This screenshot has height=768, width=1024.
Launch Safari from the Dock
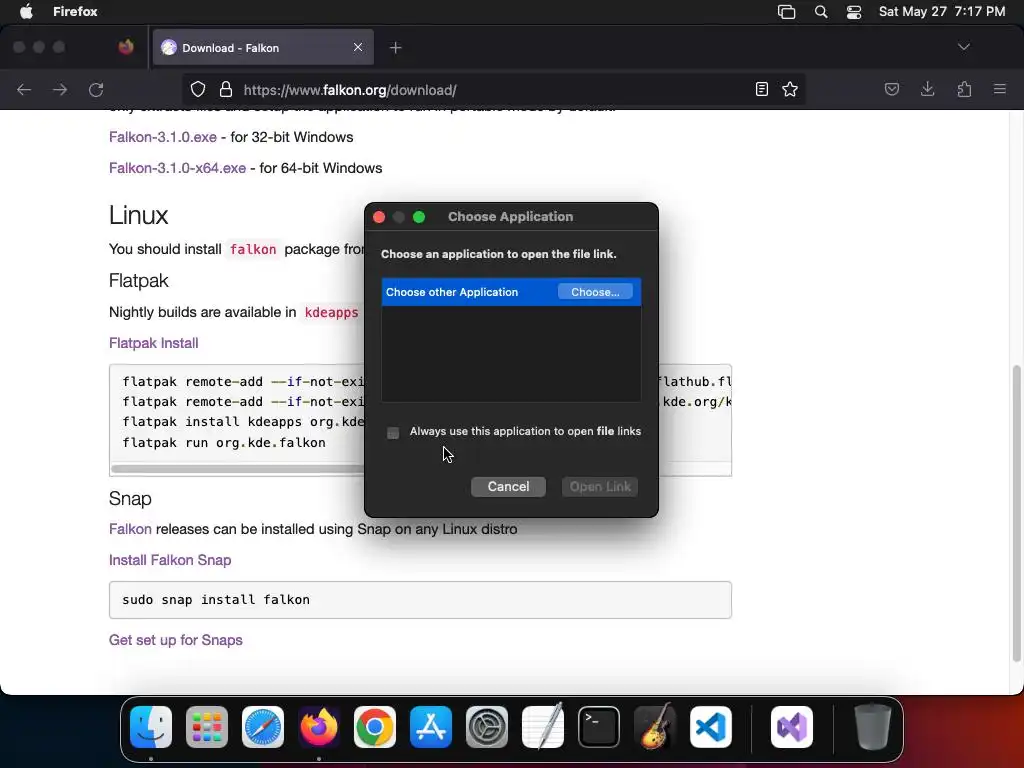pos(263,727)
